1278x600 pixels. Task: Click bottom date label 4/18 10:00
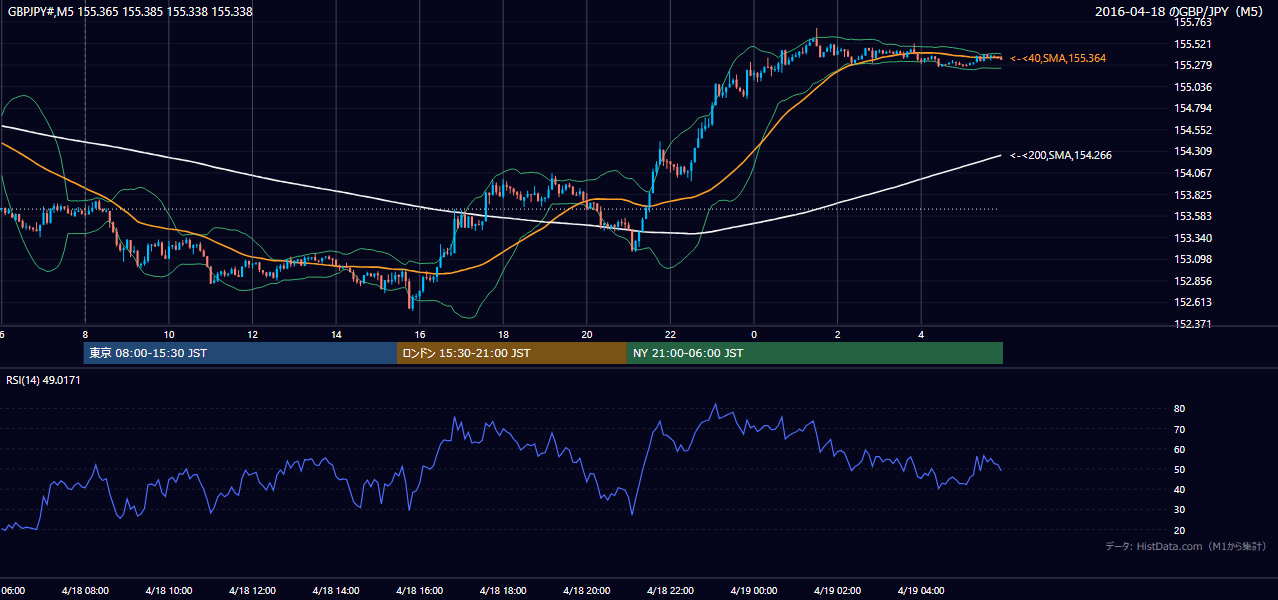[168, 591]
